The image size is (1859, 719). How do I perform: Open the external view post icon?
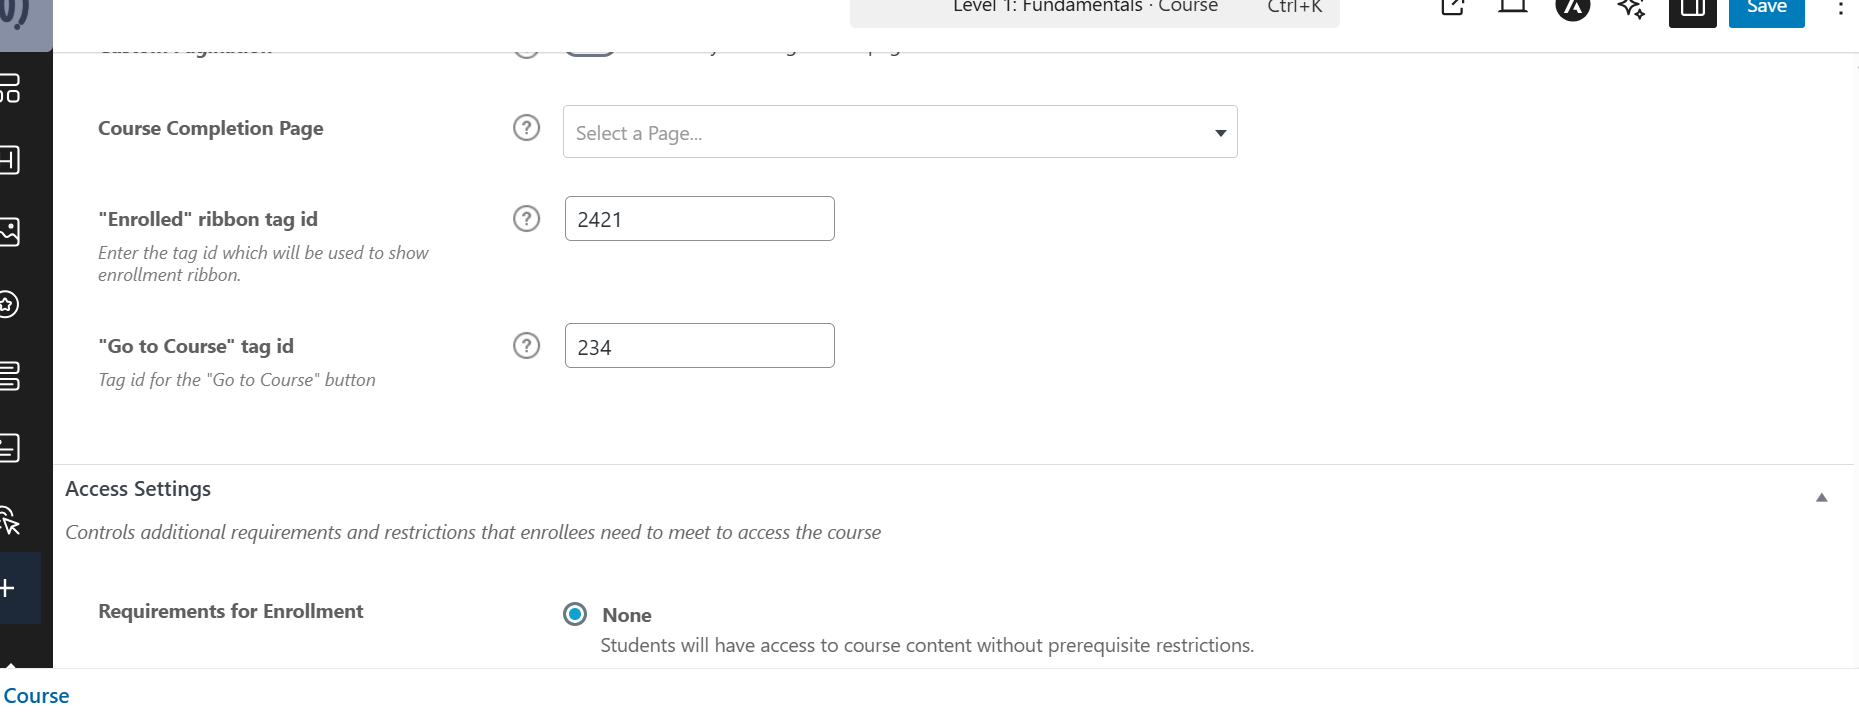coord(1453,8)
